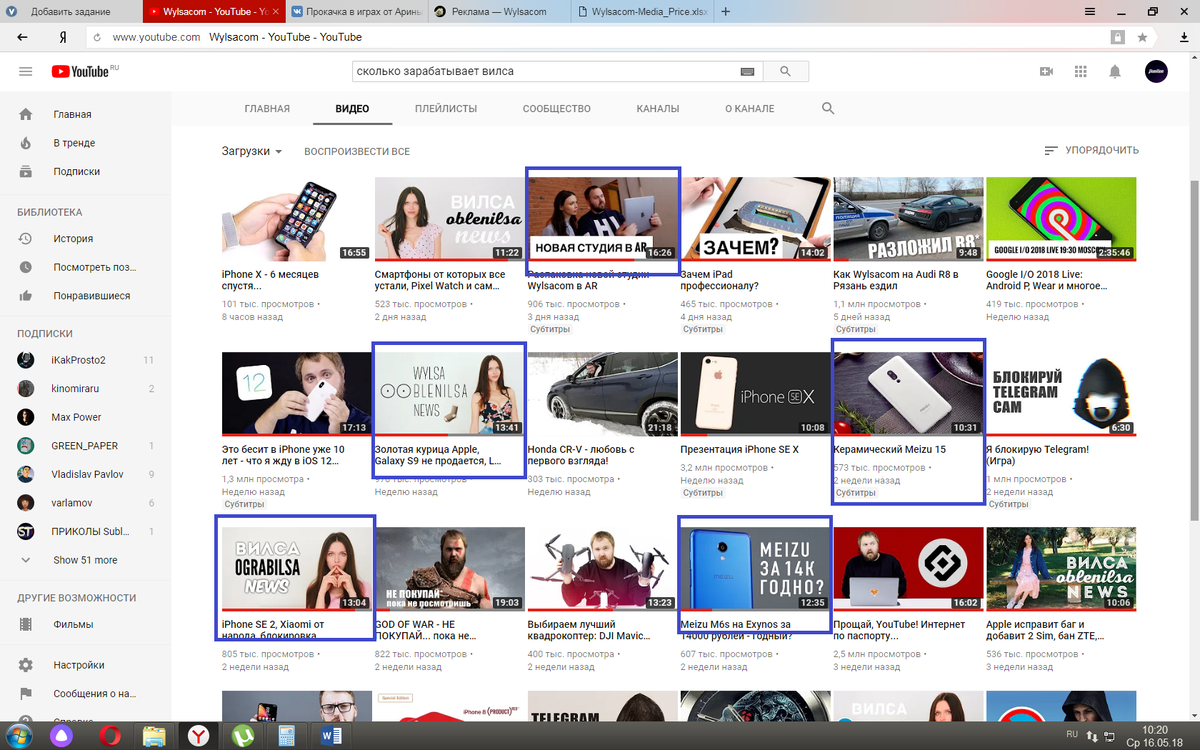Image resolution: width=1200 pixels, height=750 pixels.
Task: Open "Honda CR-V - любовь с первого взгляда!" title
Action: pos(581,455)
